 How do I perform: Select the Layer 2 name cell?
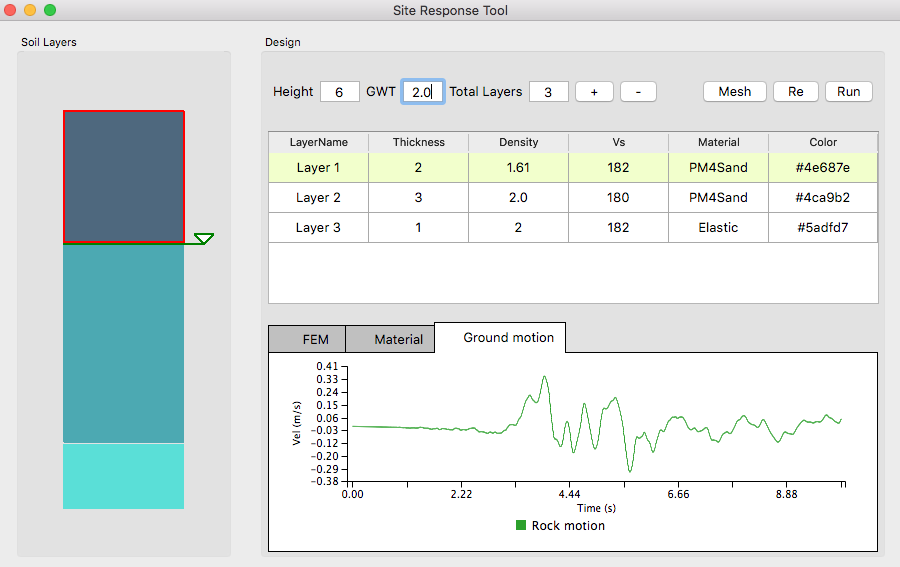(x=319, y=197)
